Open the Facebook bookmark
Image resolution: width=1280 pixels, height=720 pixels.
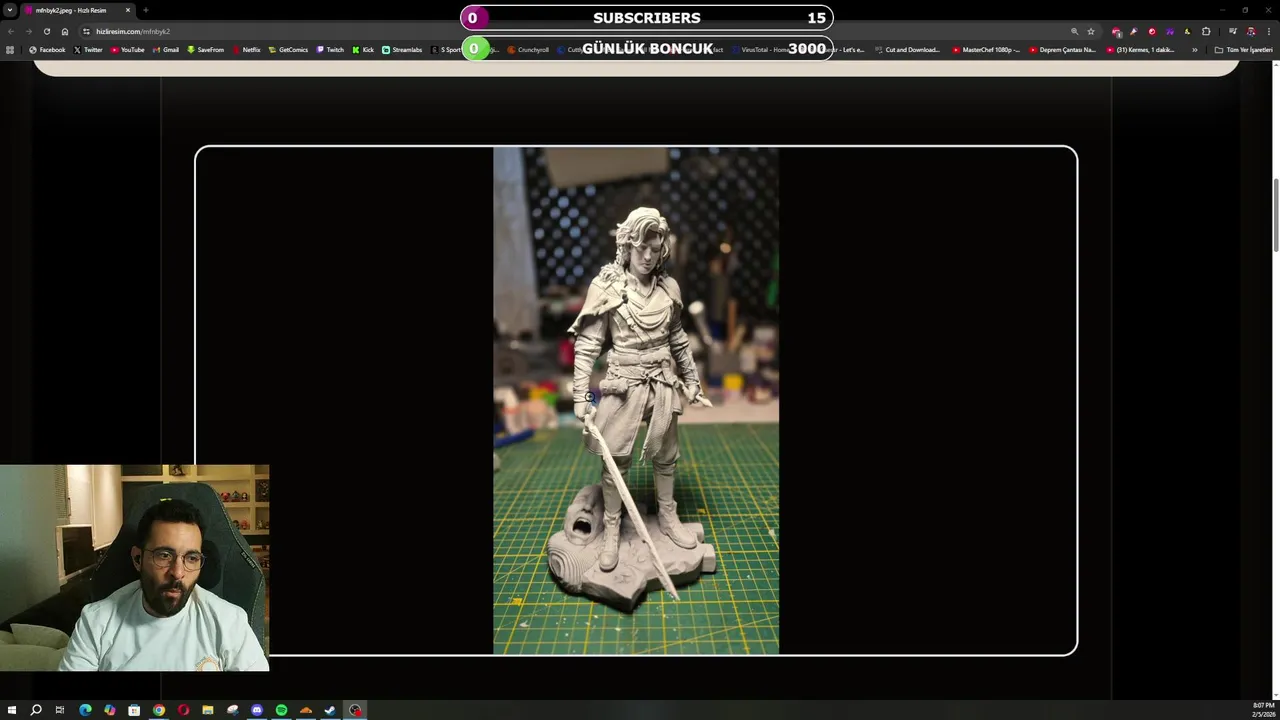coord(47,50)
